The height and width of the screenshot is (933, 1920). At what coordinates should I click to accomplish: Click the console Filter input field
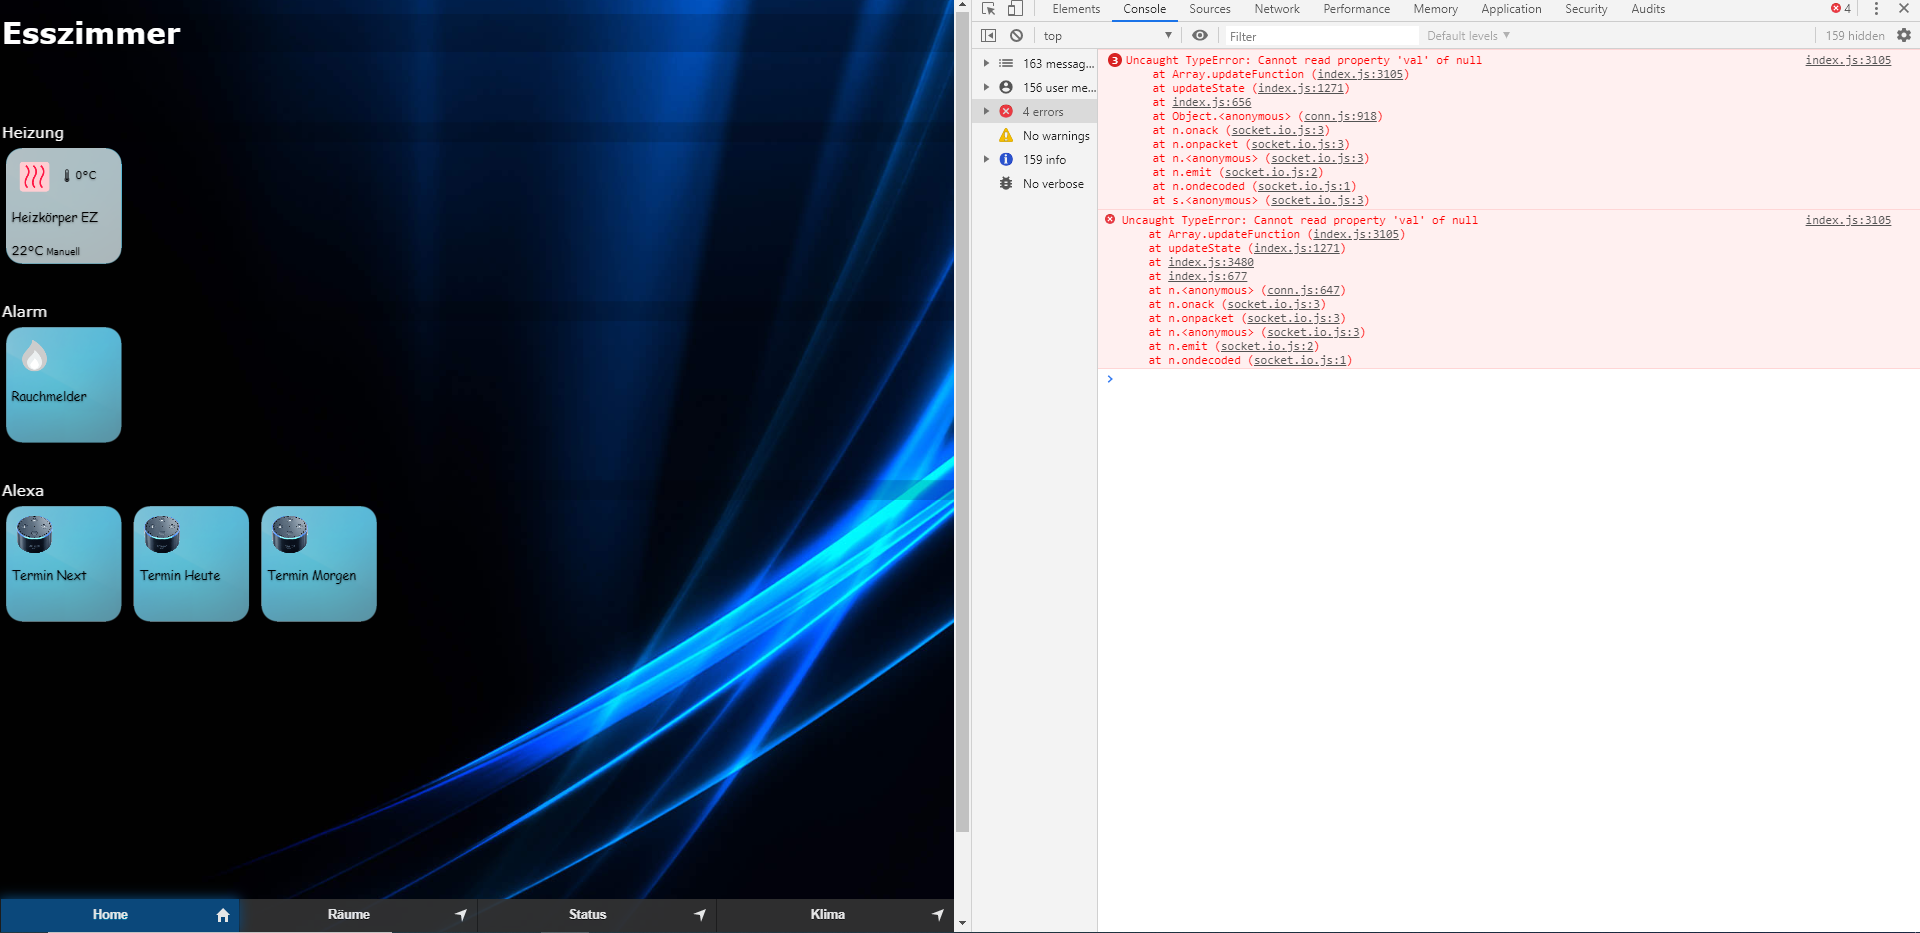point(1320,36)
